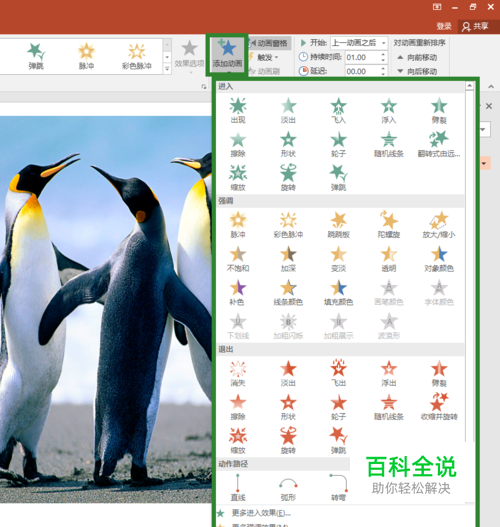Apply the 形状 exit animation
The height and width of the screenshot is (527, 500).
tap(288, 407)
